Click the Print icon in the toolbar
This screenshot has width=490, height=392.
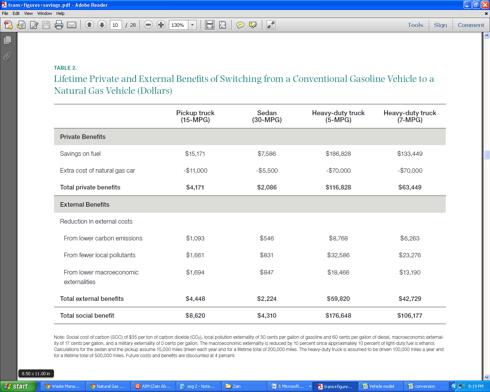59,25
